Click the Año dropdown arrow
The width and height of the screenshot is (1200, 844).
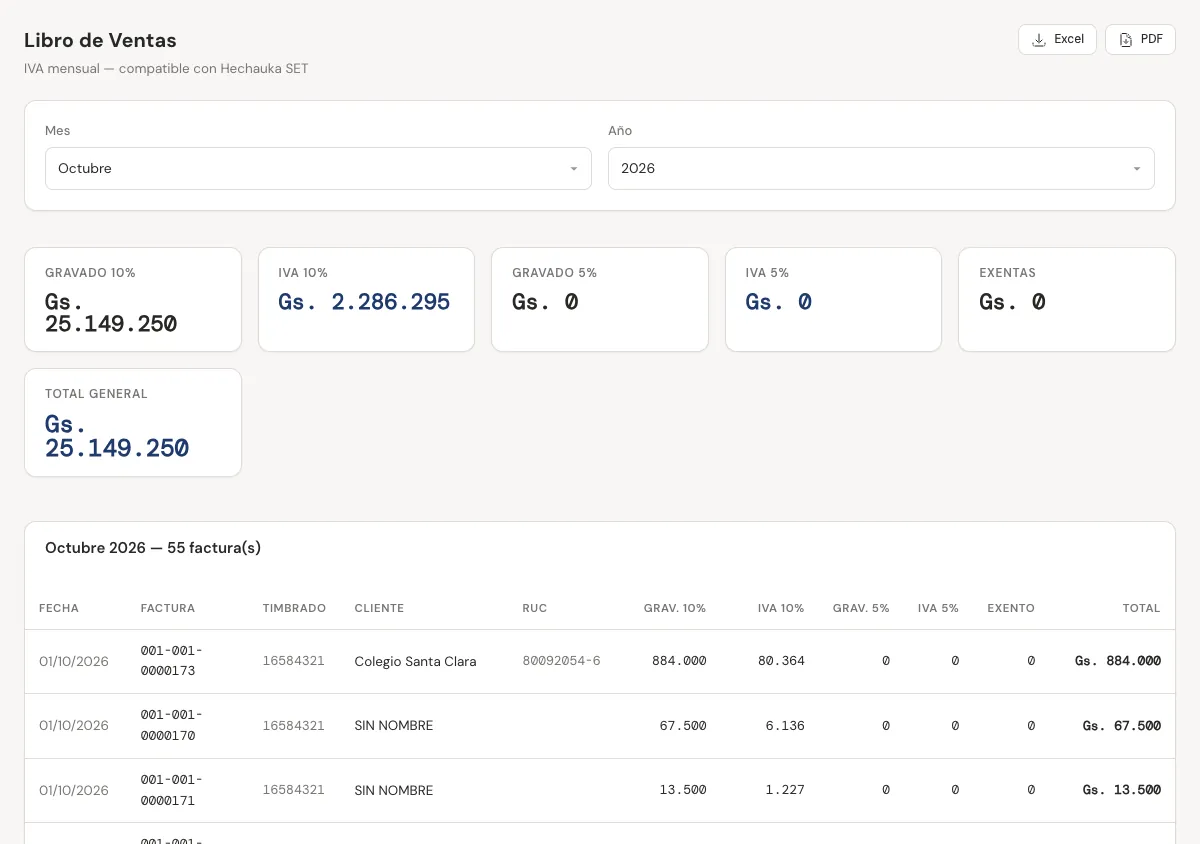point(1137,169)
